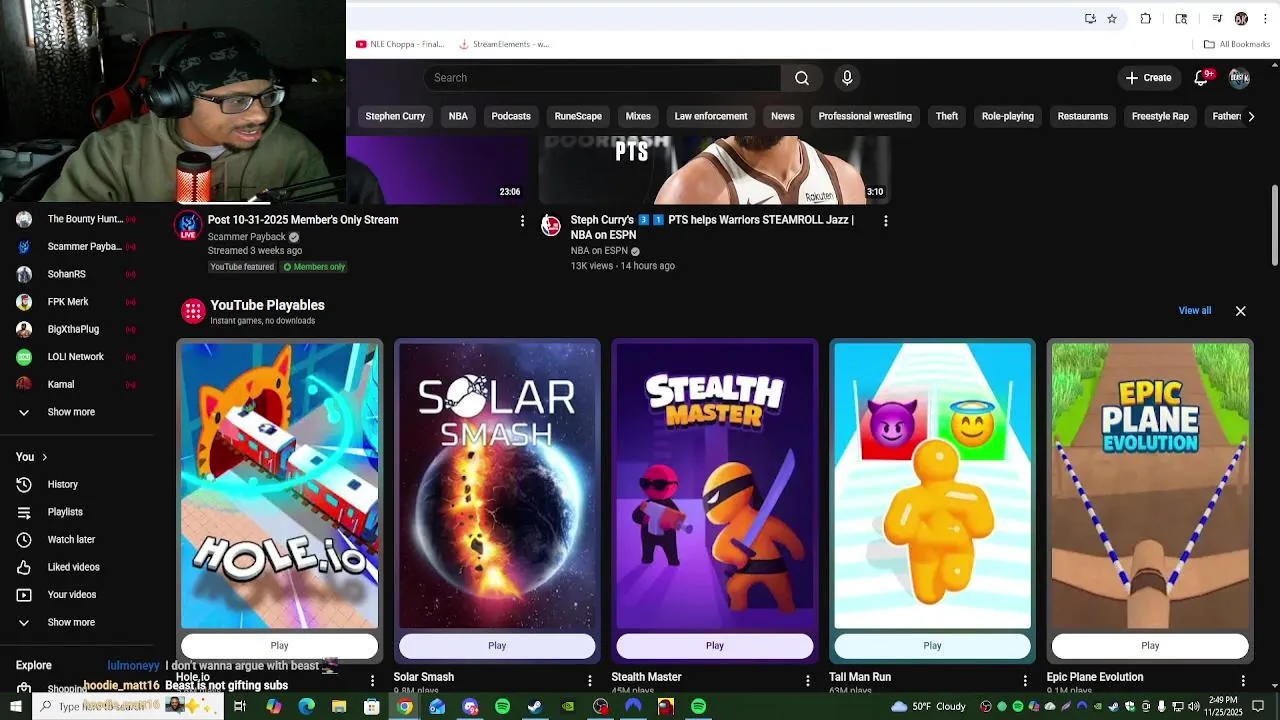This screenshot has height=720, width=1280.
Task: Open Liked videos in the sidebar
Action: [73, 567]
